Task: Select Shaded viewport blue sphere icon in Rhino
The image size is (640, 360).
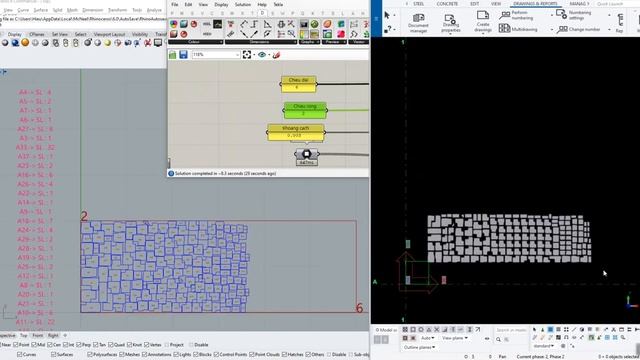Action: (x=15, y=42)
